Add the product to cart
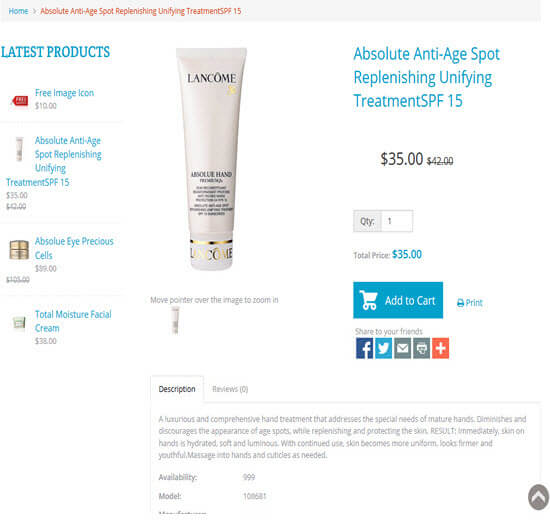Screen dimensions: 550x527 tap(398, 300)
